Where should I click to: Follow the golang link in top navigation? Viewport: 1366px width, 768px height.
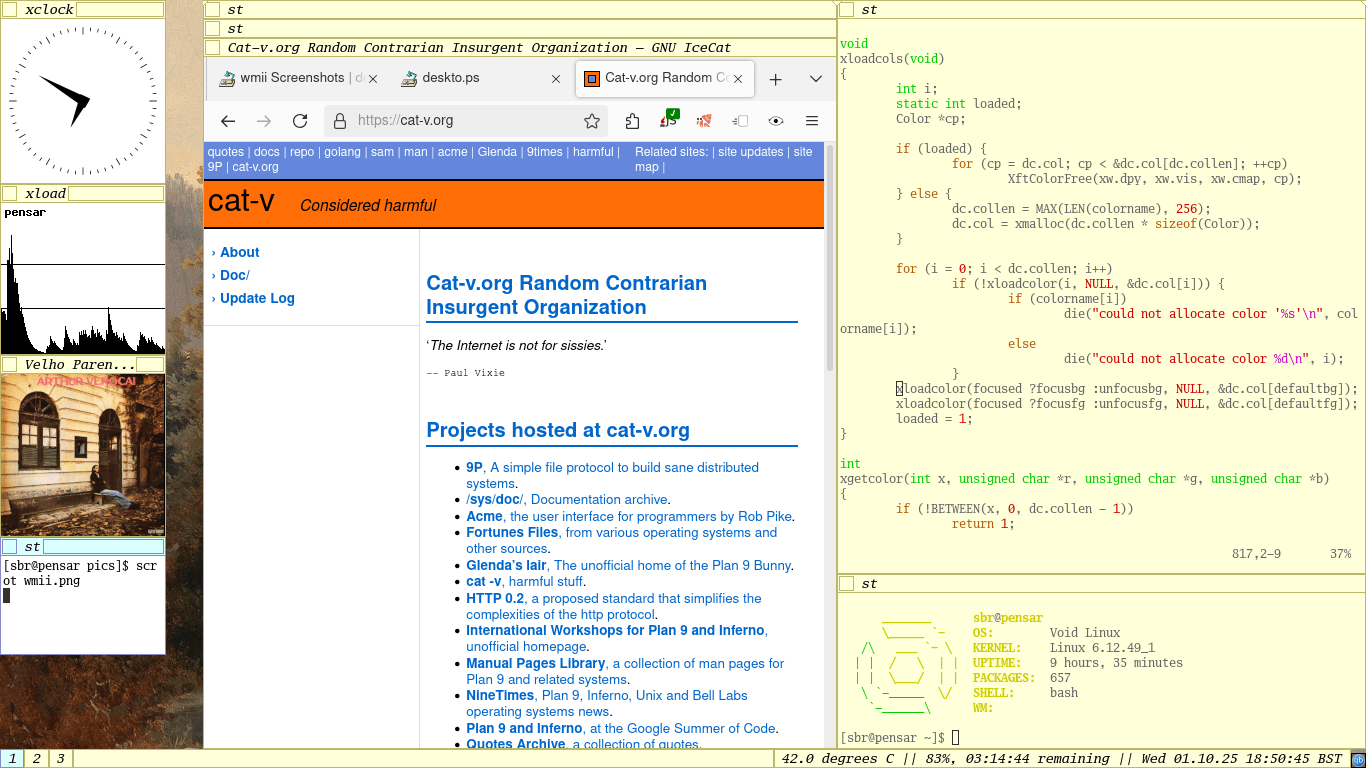click(x=342, y=152)
